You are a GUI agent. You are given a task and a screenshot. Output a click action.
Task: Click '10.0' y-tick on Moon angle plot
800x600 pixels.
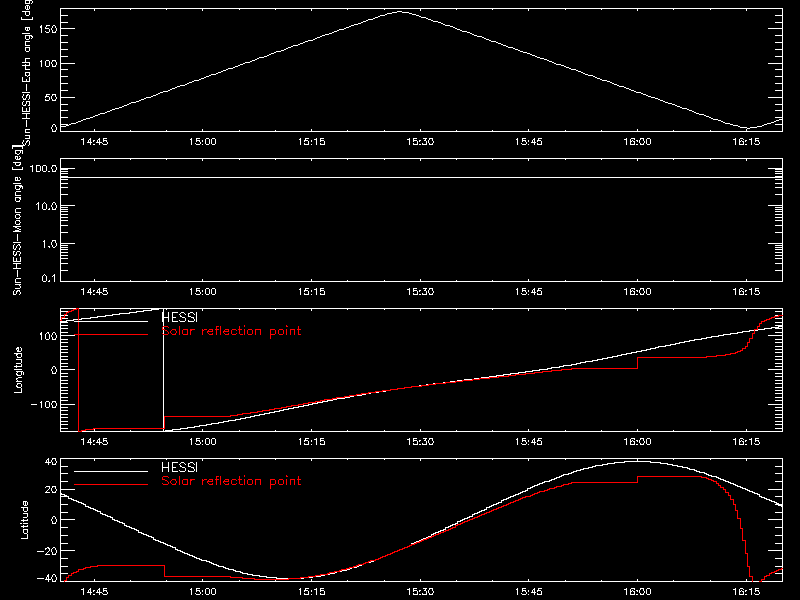coord(46,207)
